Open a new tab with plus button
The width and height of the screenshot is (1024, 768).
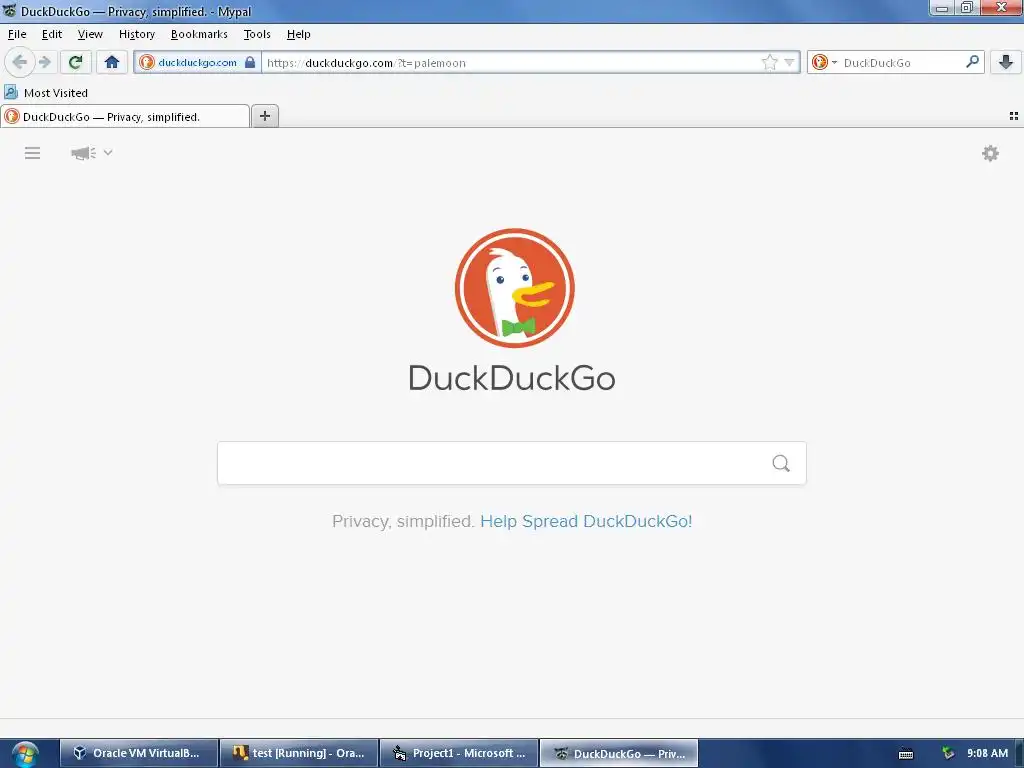(x=265, y=116)
